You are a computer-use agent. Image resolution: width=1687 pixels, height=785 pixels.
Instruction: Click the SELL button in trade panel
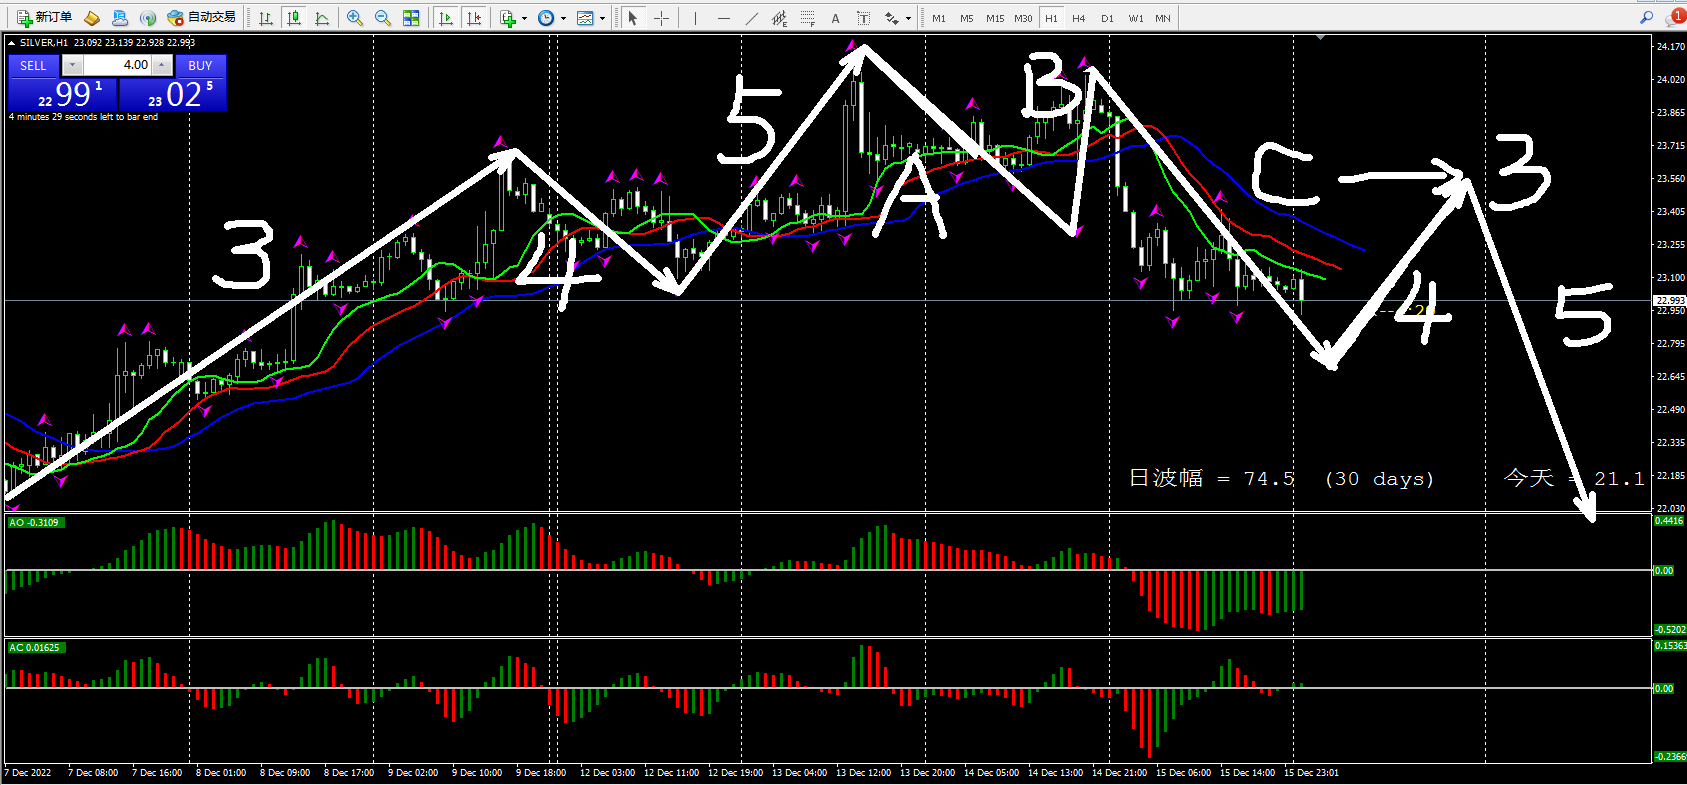pyautogui.click(x=33, y=65)
